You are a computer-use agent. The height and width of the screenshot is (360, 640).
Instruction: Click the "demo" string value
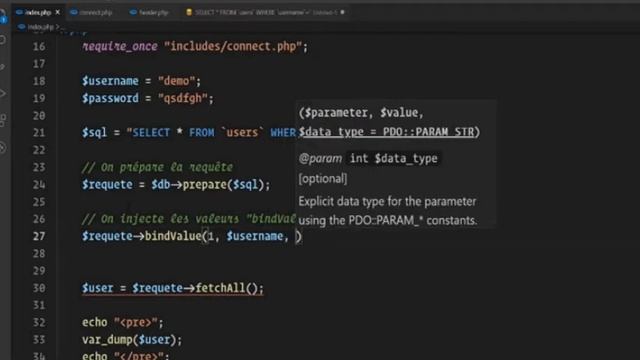coord(176,81)
